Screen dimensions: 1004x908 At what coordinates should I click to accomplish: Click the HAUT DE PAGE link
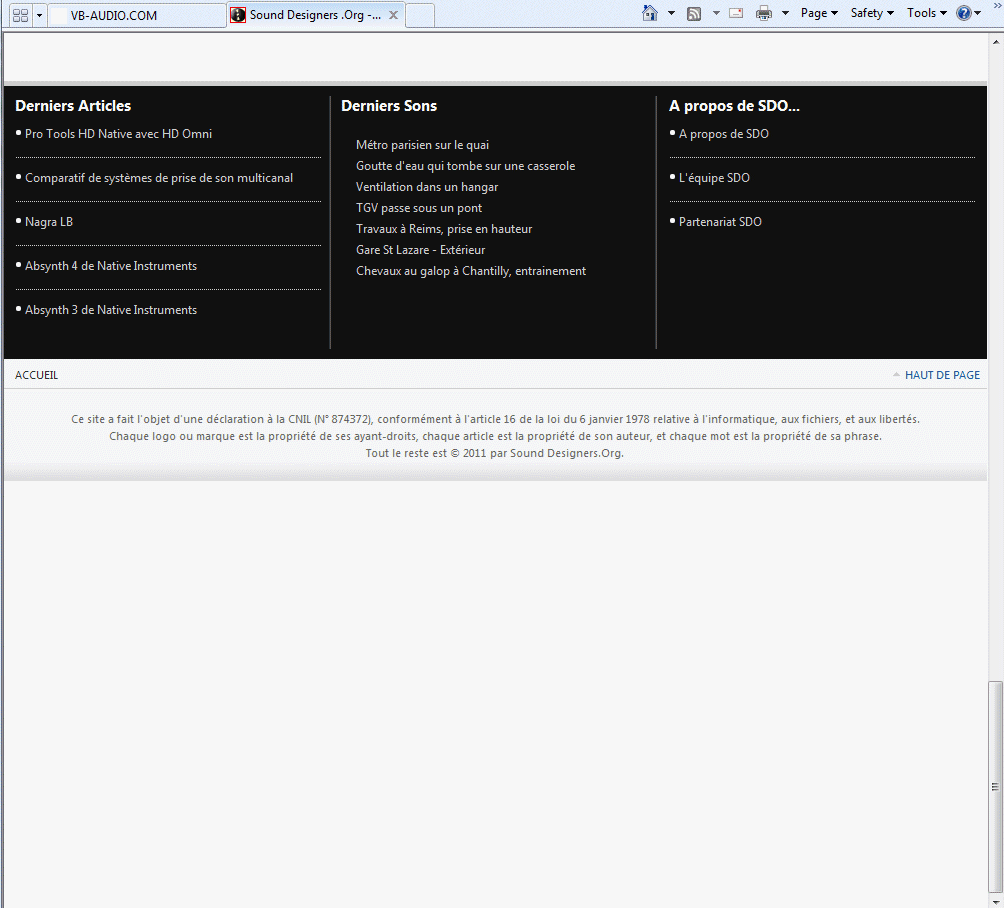coord(942,375)
